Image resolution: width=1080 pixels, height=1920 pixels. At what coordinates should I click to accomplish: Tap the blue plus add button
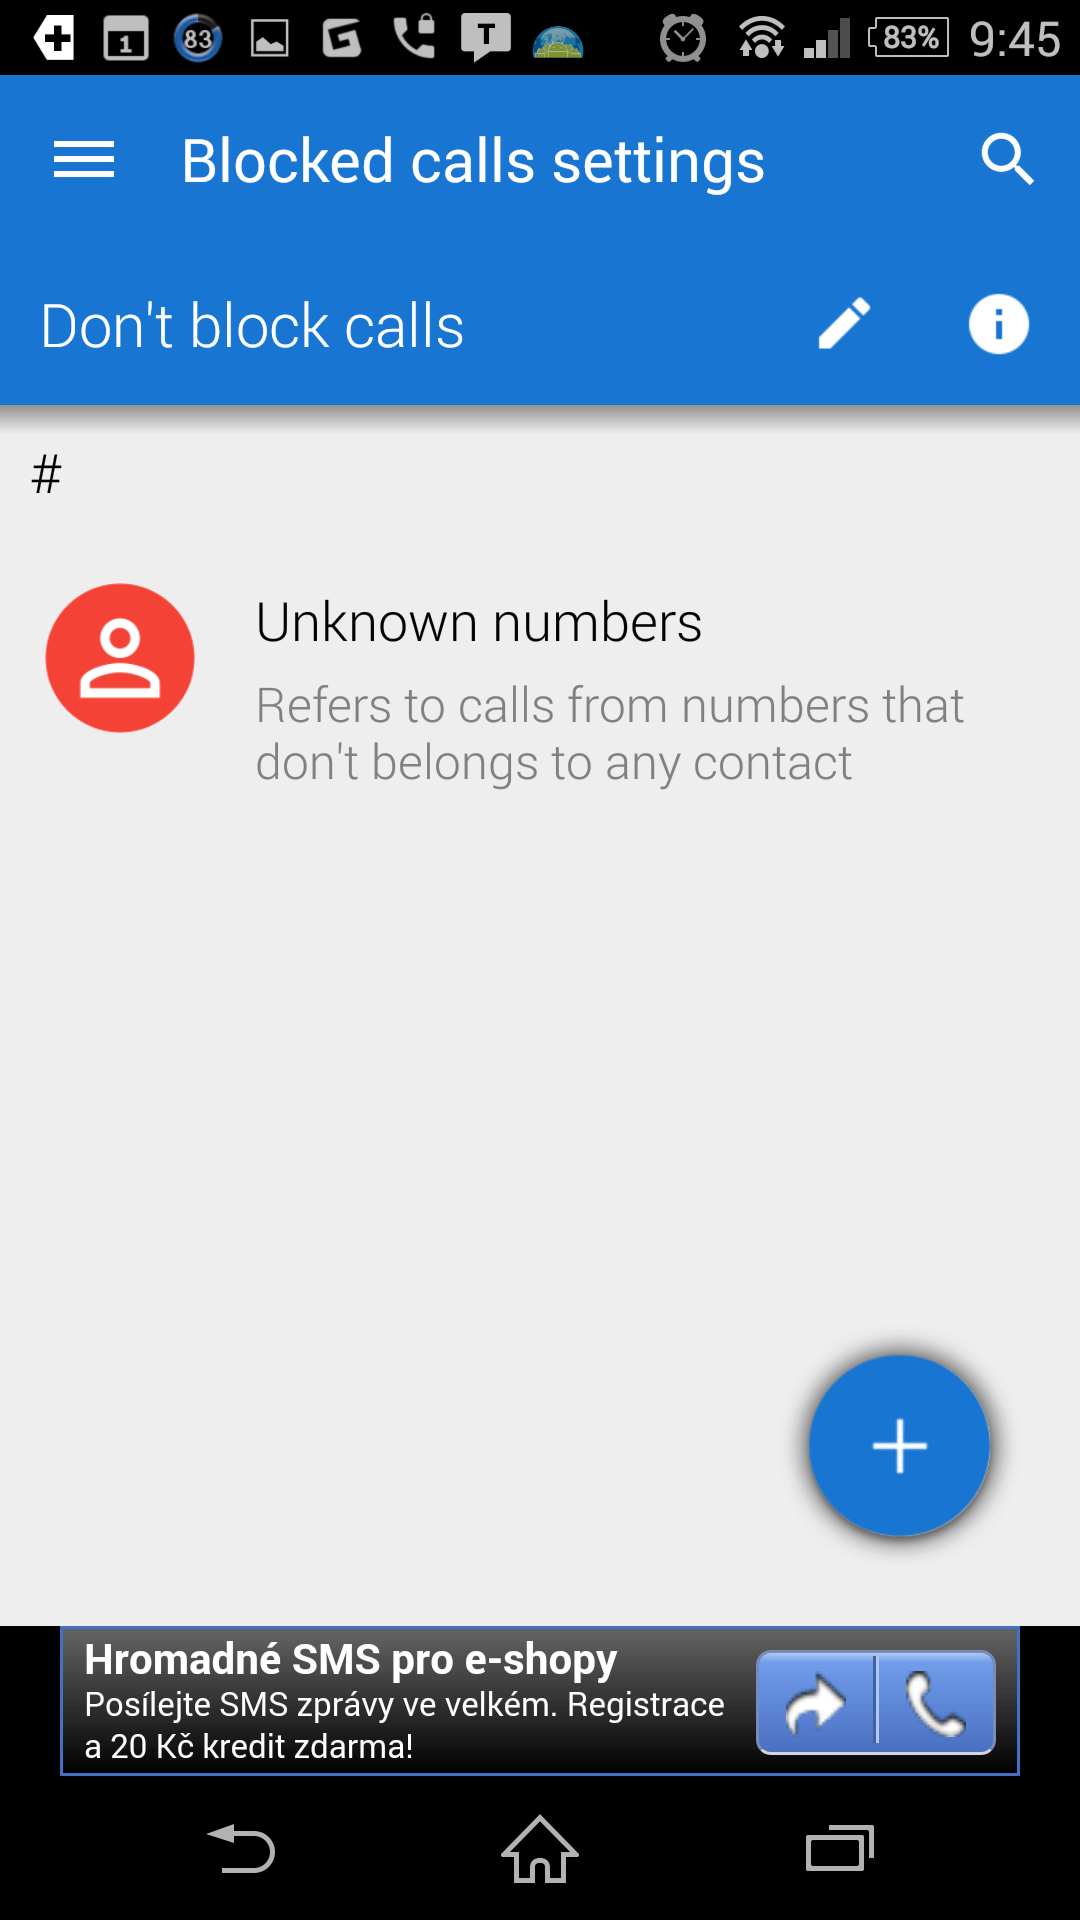(899, 1446)
